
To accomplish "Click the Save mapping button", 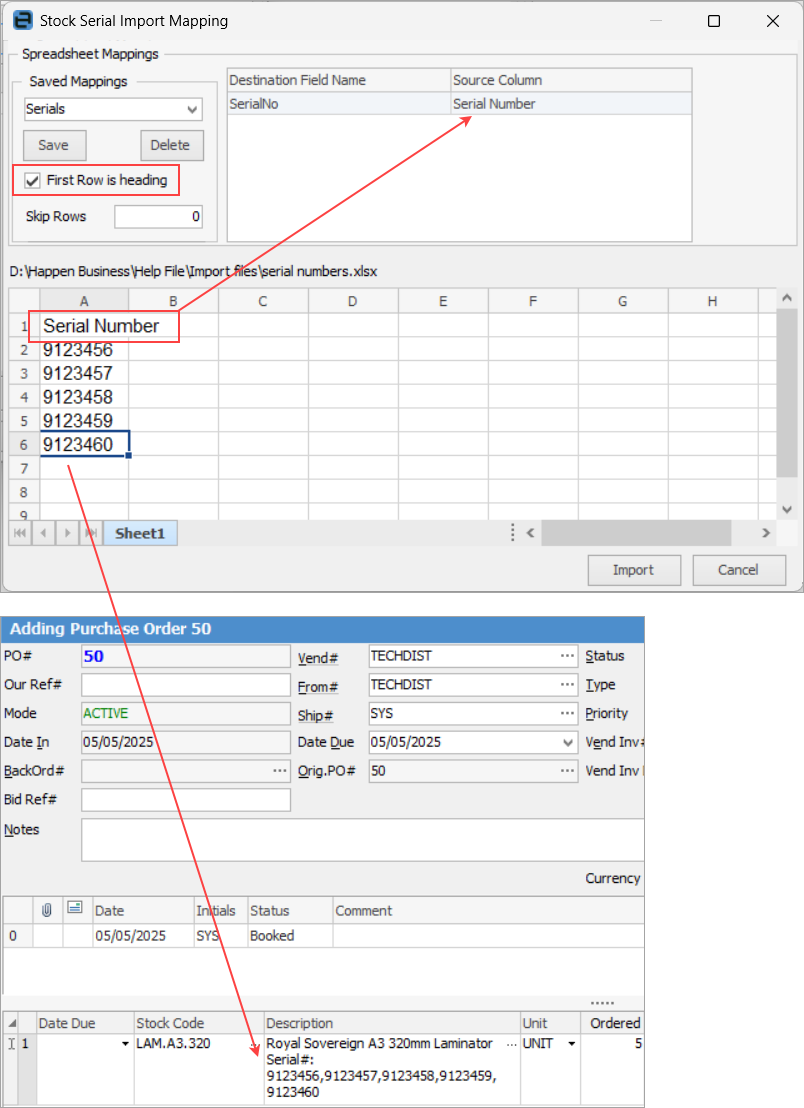I will (54, 146).
